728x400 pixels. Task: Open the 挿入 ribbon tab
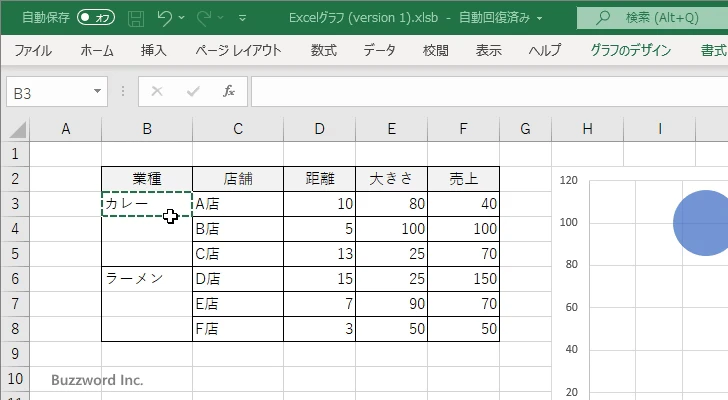click(153, 50)
